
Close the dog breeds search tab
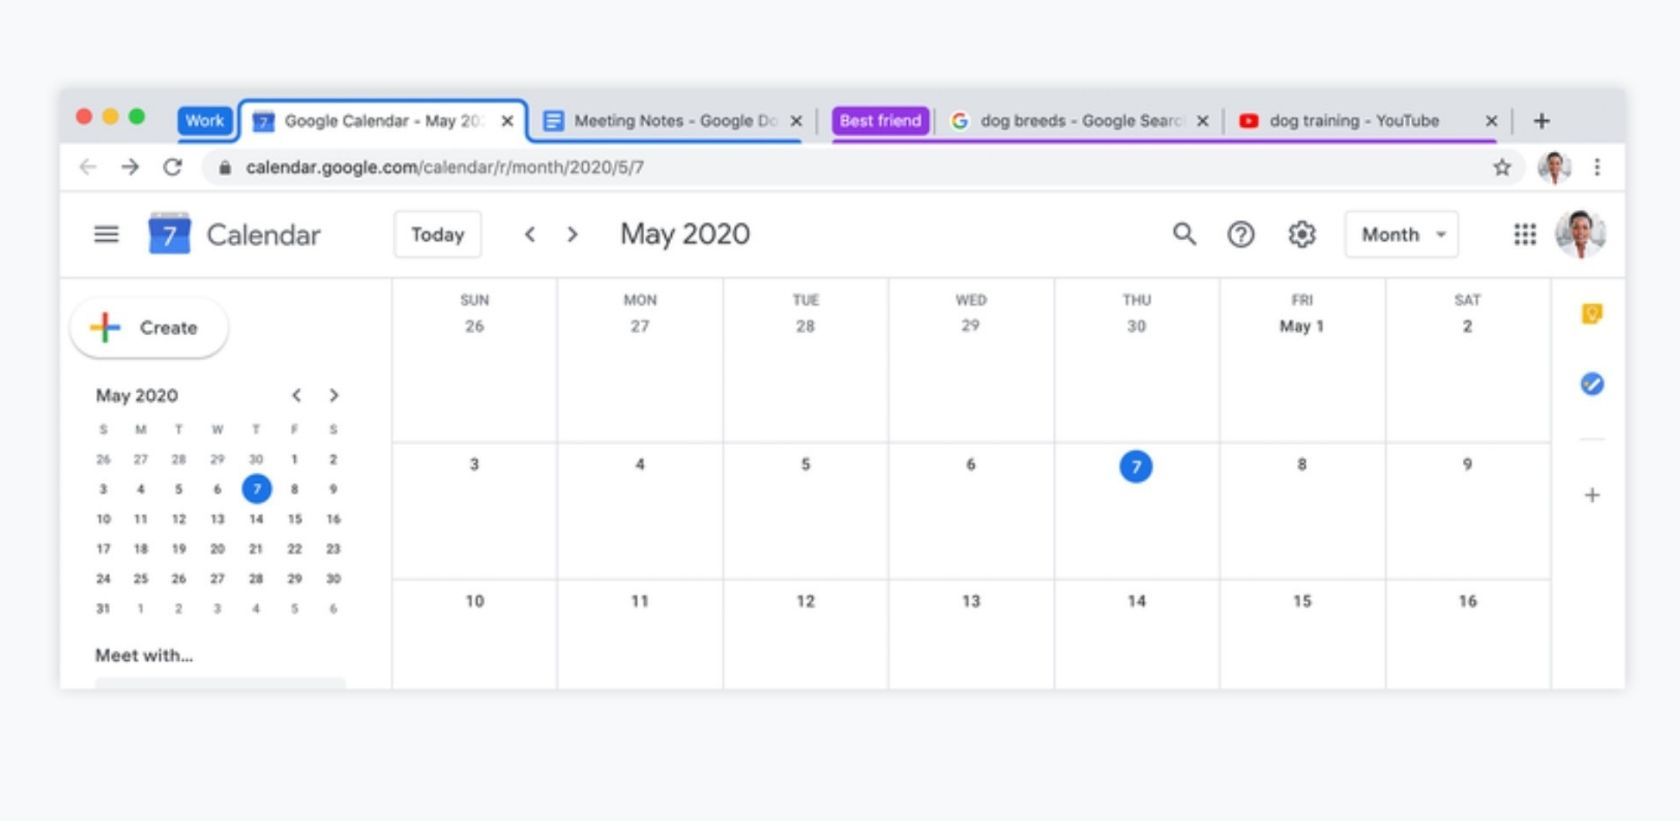(1202, 121)
